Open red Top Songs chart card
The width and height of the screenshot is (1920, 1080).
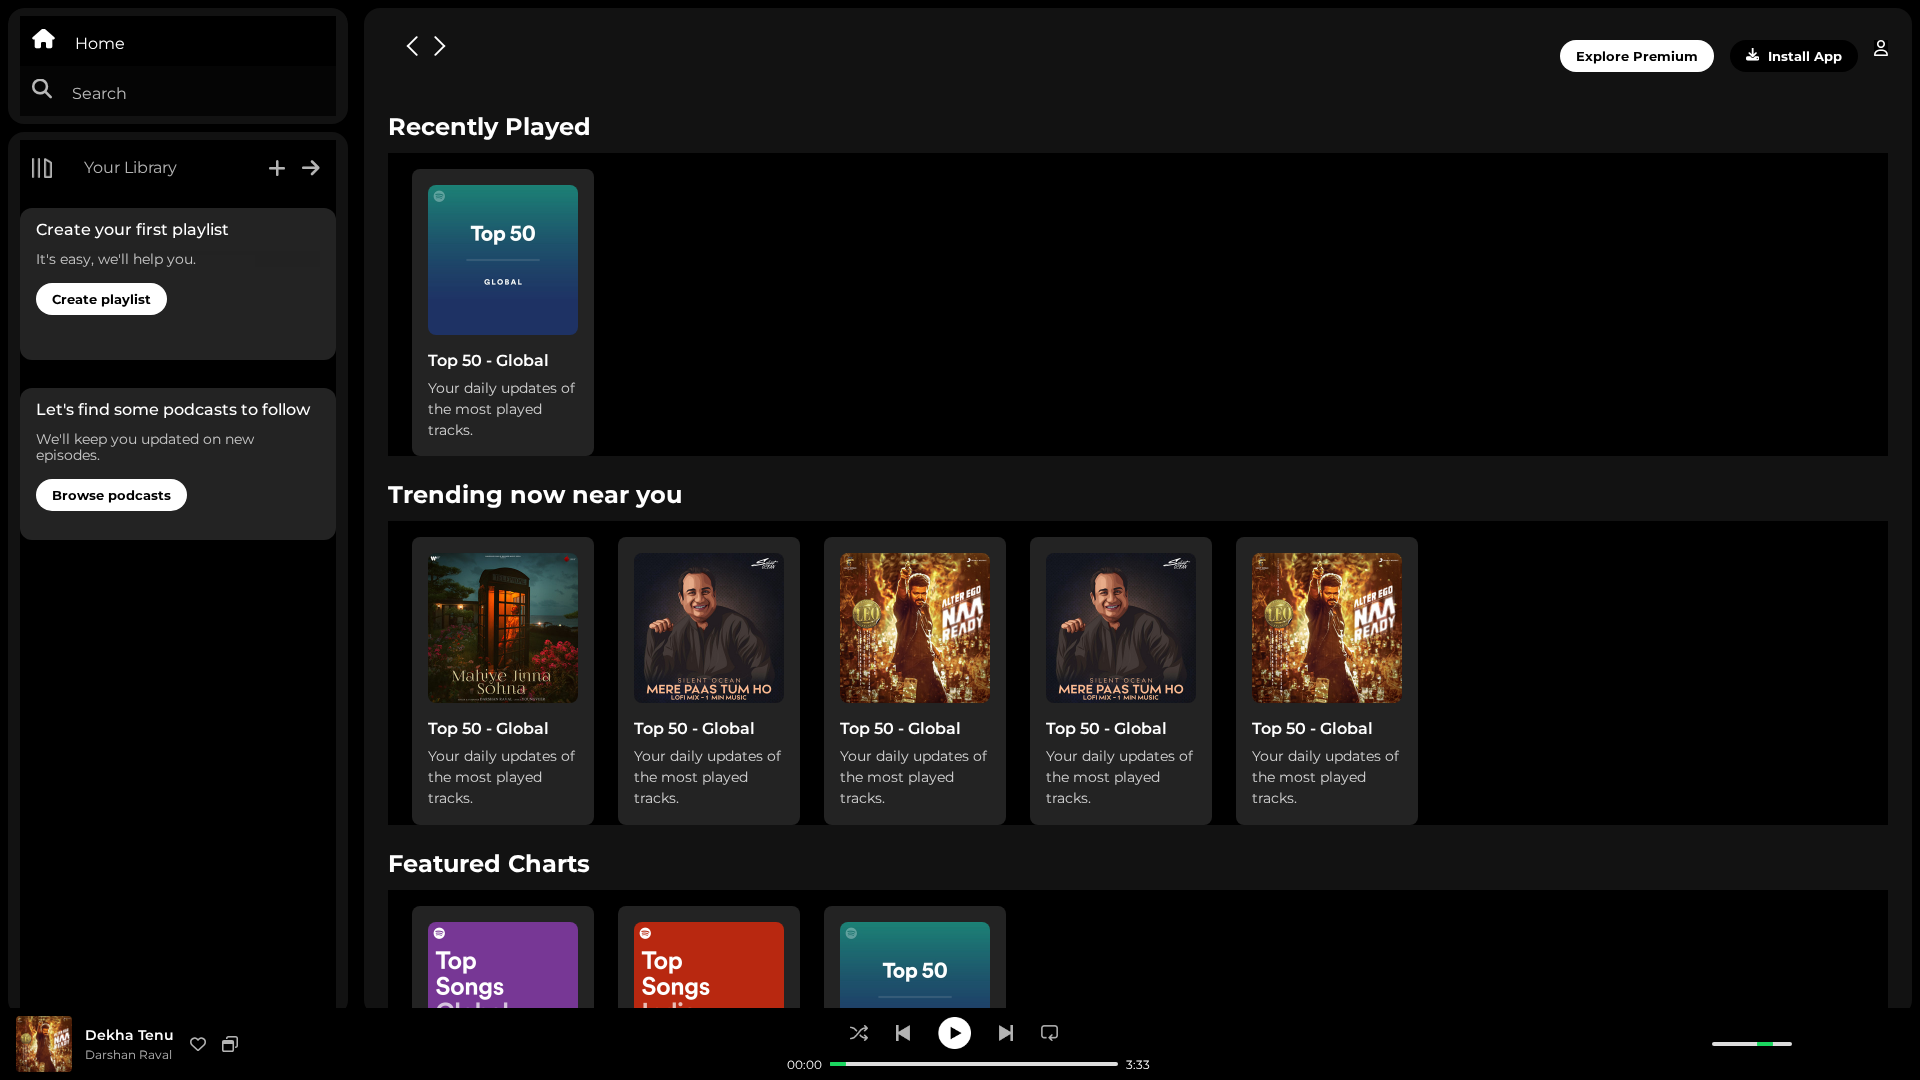(x=709, y=957)
